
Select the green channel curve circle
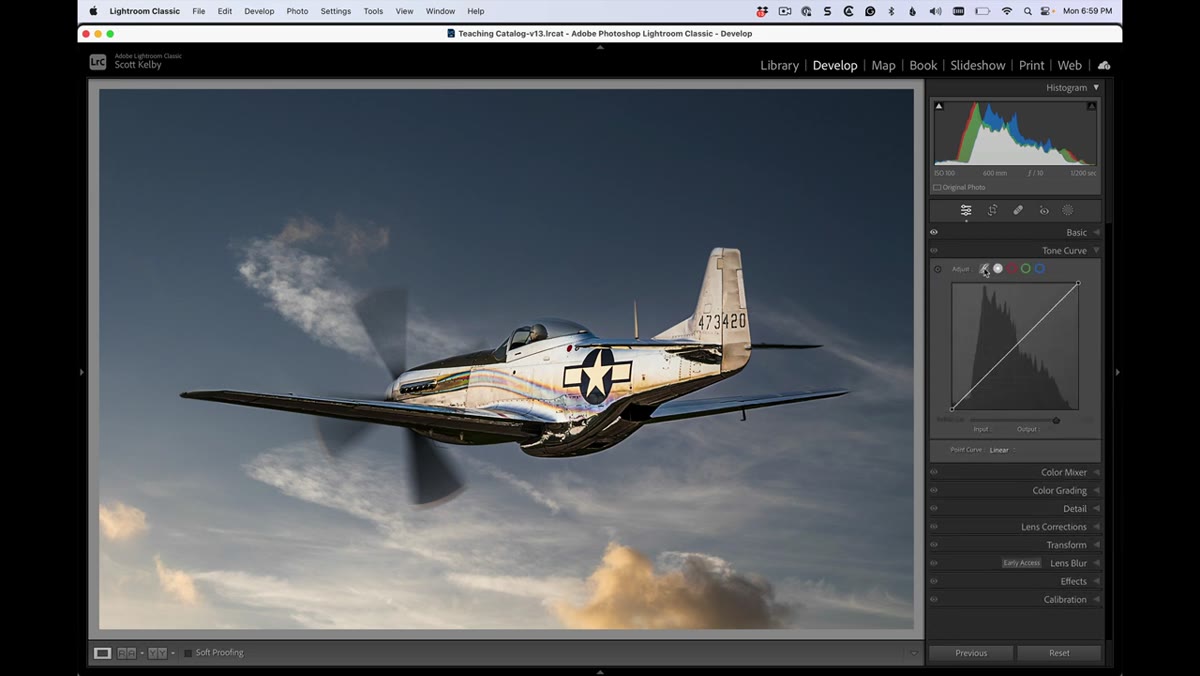(x=1026, y=269)
